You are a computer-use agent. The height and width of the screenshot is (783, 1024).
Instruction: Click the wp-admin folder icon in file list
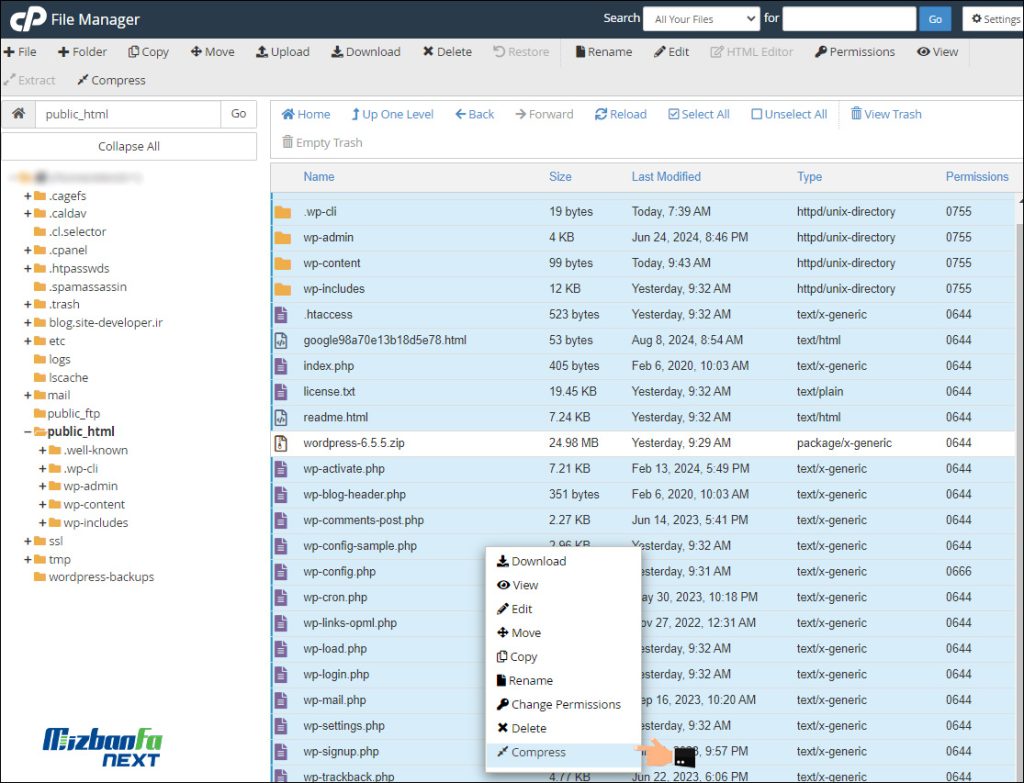[x=282, y=238]
